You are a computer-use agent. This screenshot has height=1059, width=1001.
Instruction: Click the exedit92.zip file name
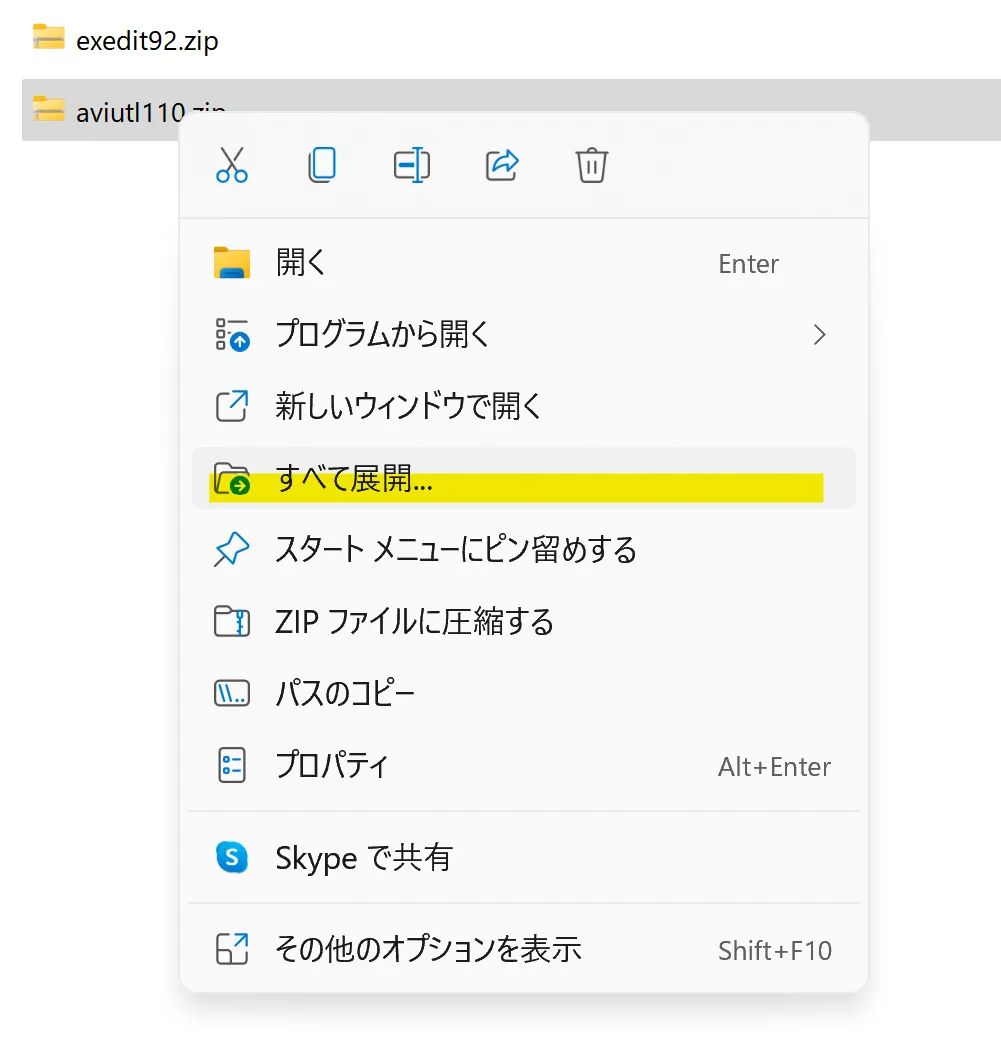click(x=147, y=41)
